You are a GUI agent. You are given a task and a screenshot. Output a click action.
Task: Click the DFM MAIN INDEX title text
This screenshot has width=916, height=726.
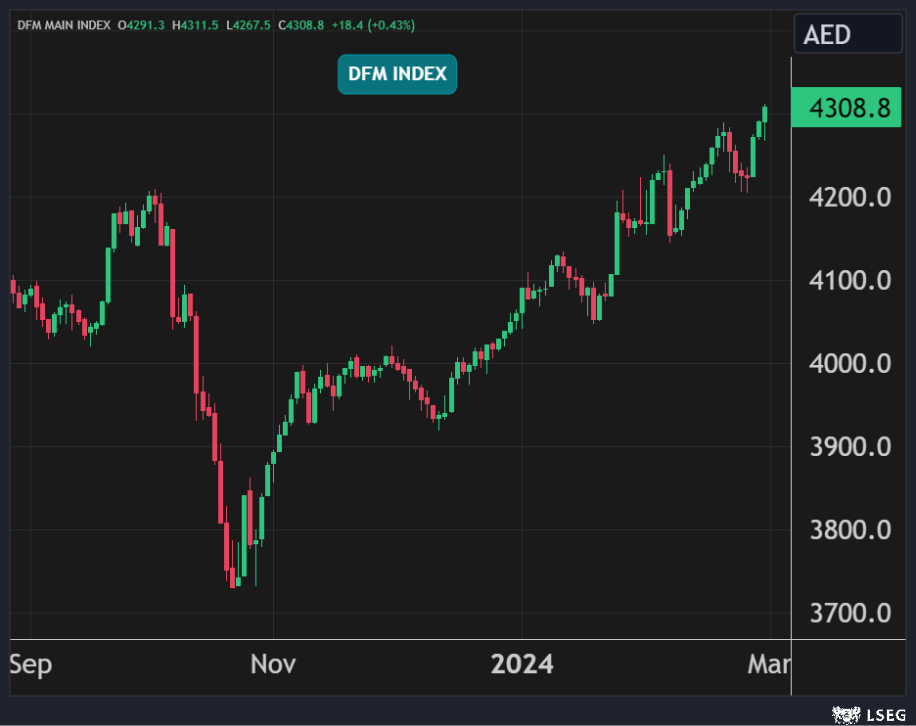click(62, 24)
